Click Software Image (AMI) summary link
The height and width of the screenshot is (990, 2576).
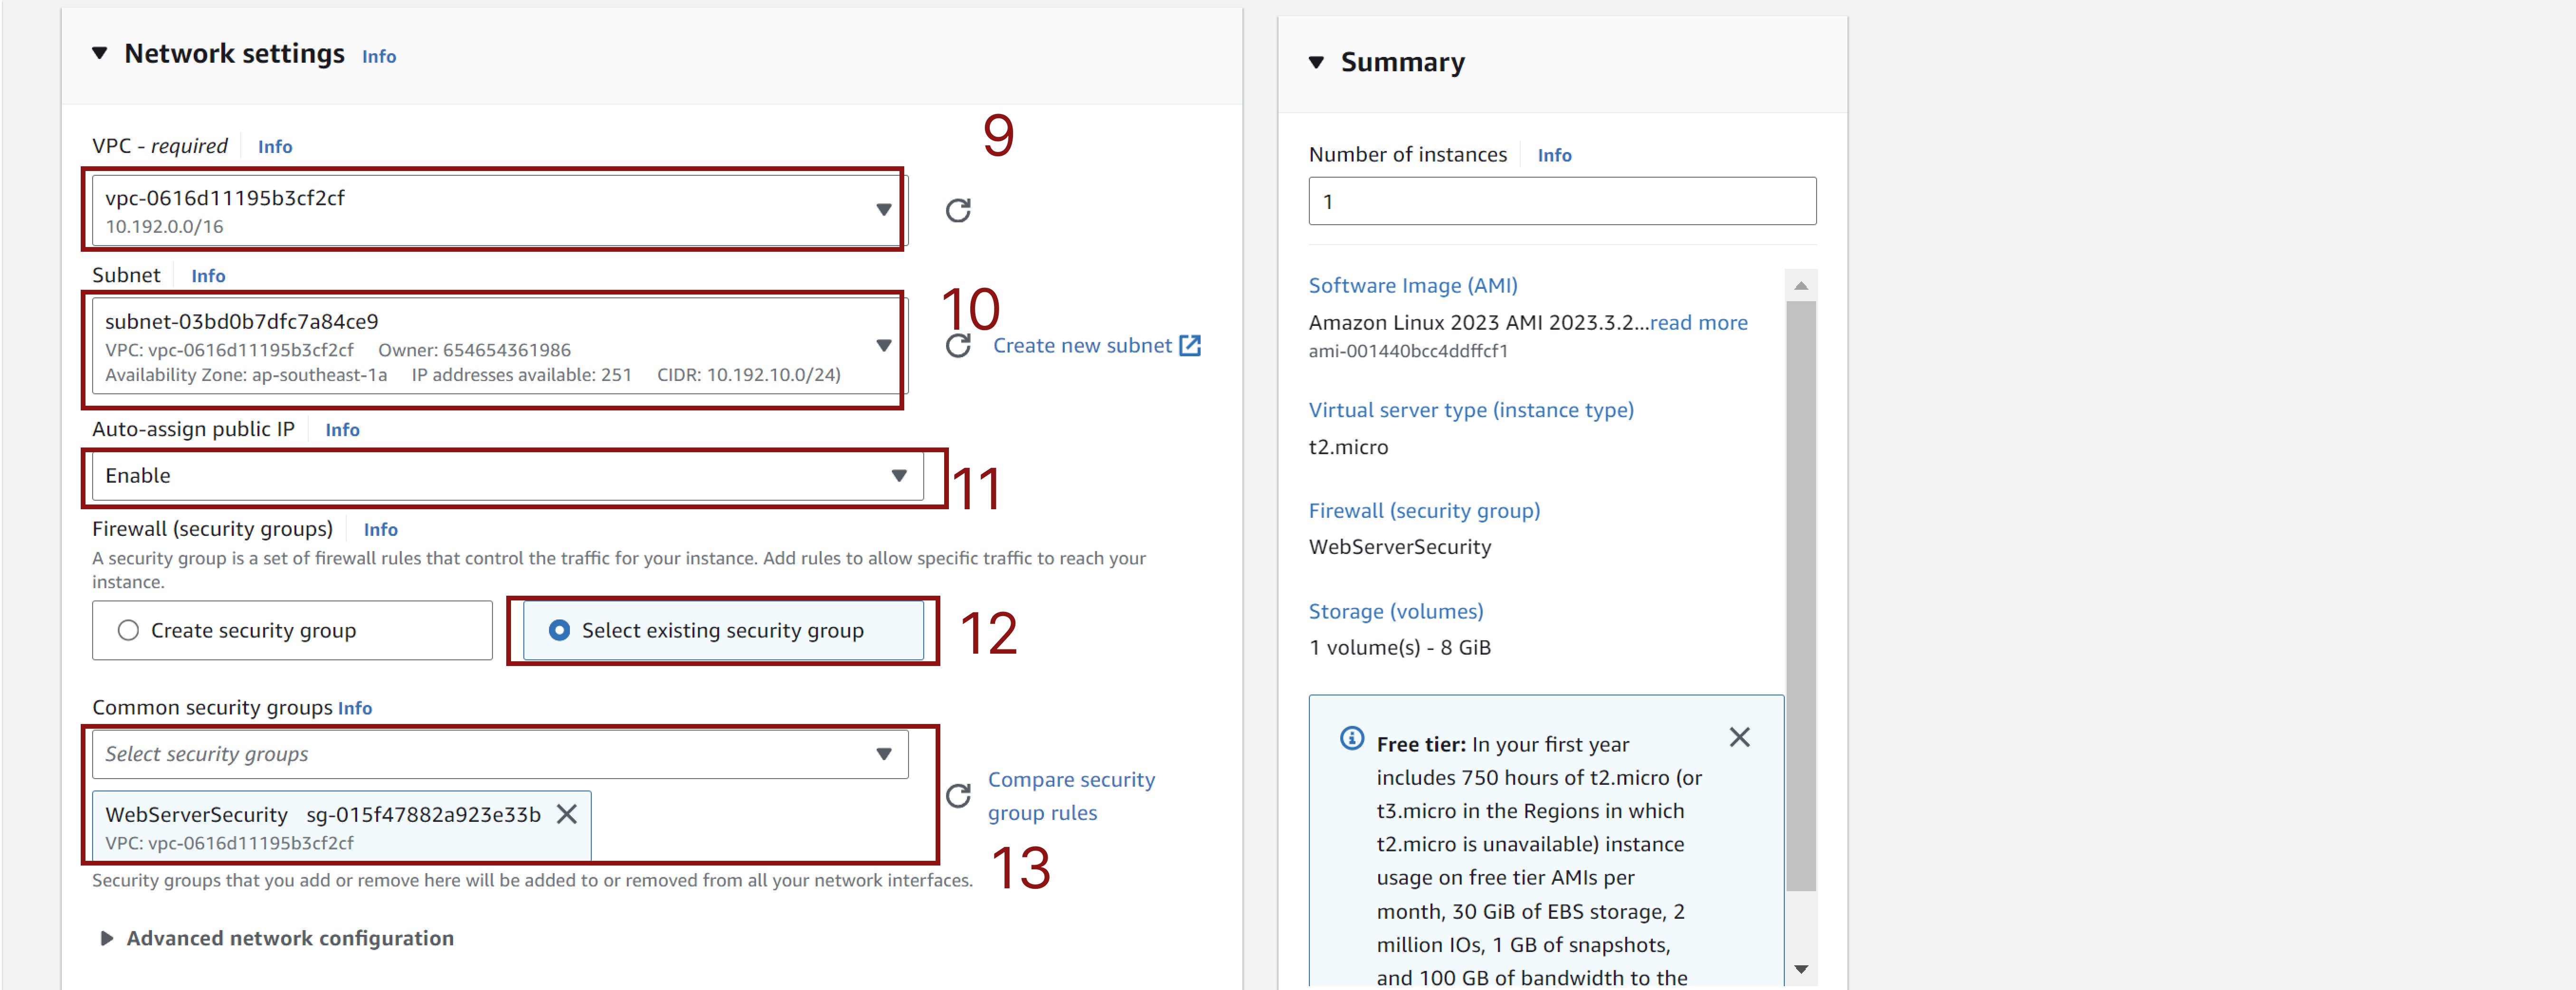point(1413,286)
